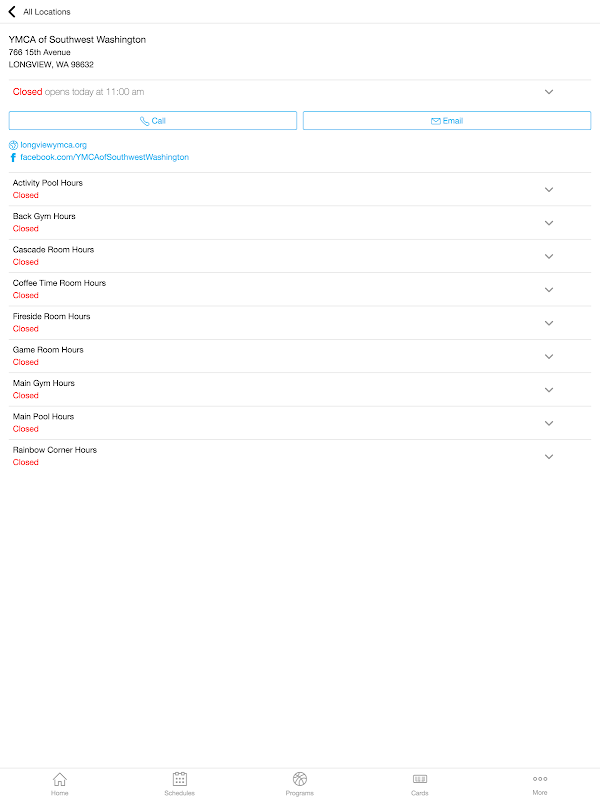600x800 pixels.
Task: Click the Activity Pool Hours label
Action: pyautogui.click(x=48, y=183)
